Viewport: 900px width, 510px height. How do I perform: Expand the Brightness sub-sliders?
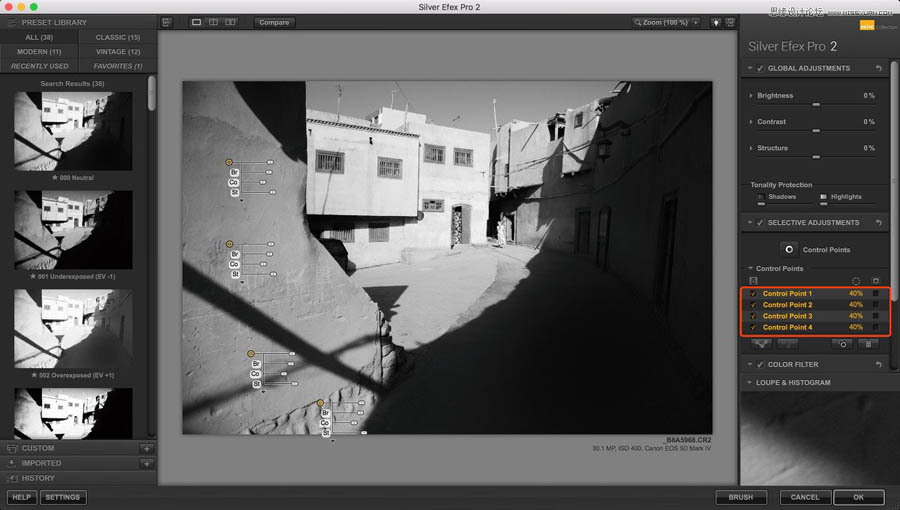click(751, 96)
